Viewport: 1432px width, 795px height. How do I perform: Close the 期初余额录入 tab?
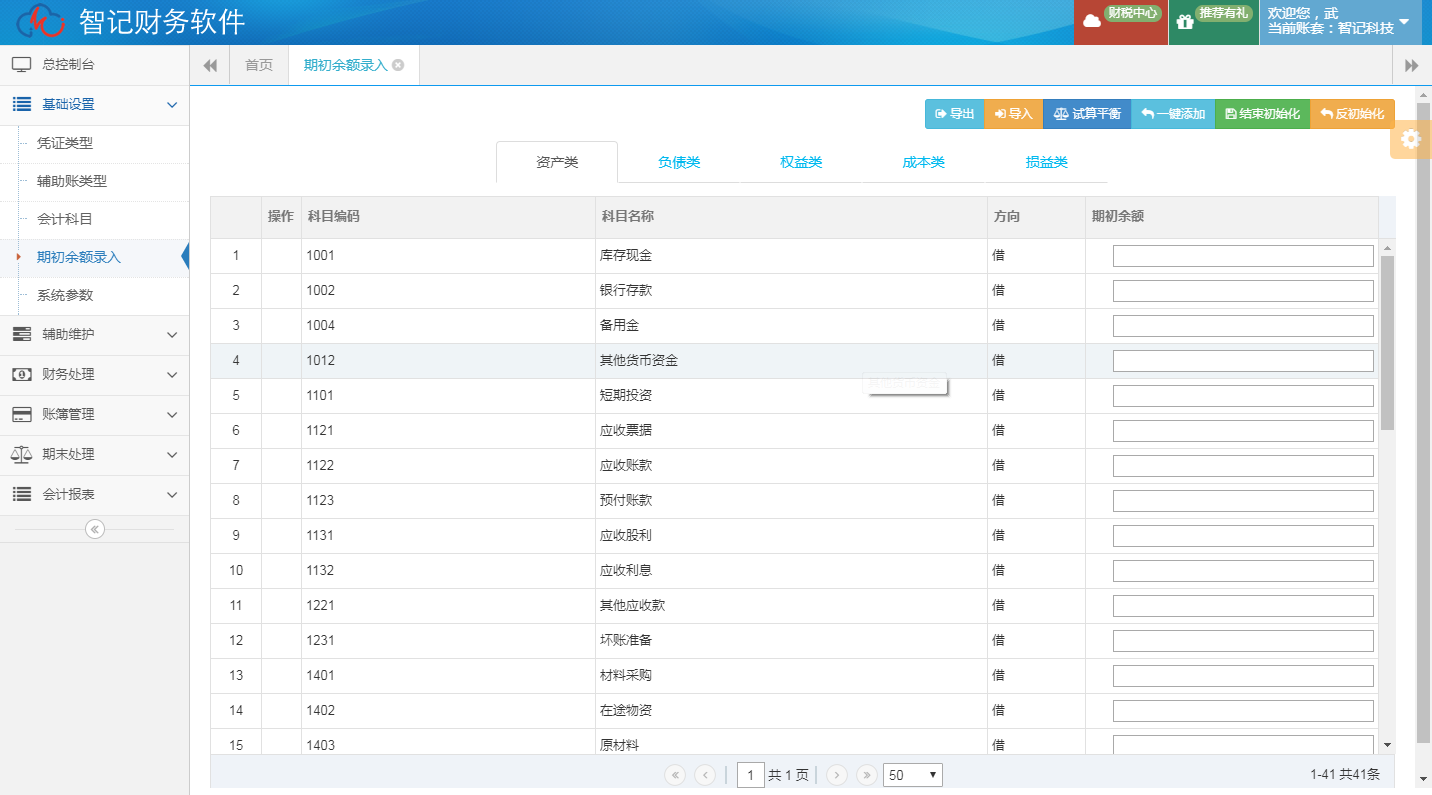click(398, 65)
